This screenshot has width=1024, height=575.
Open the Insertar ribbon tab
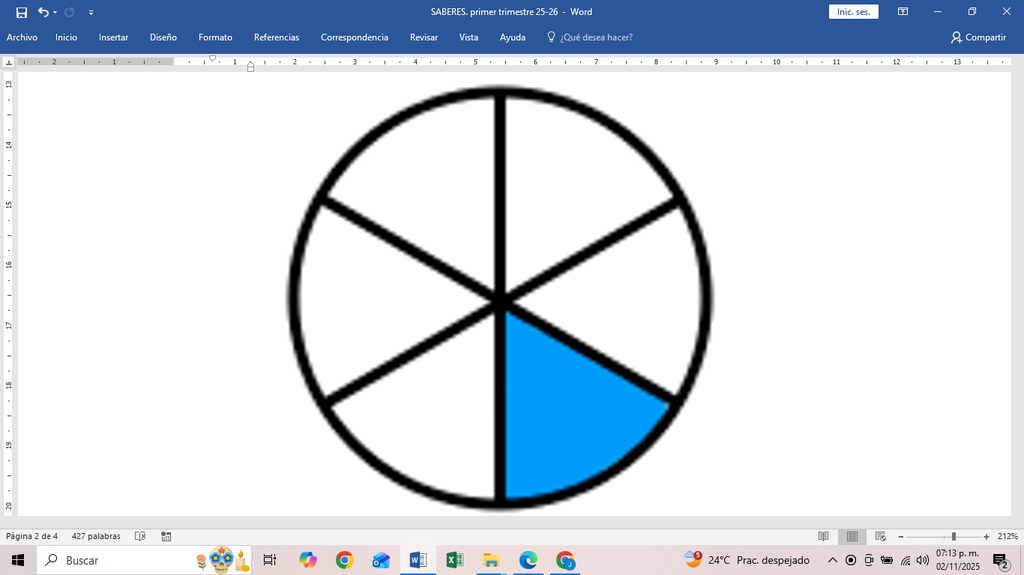tap(113, 37)
